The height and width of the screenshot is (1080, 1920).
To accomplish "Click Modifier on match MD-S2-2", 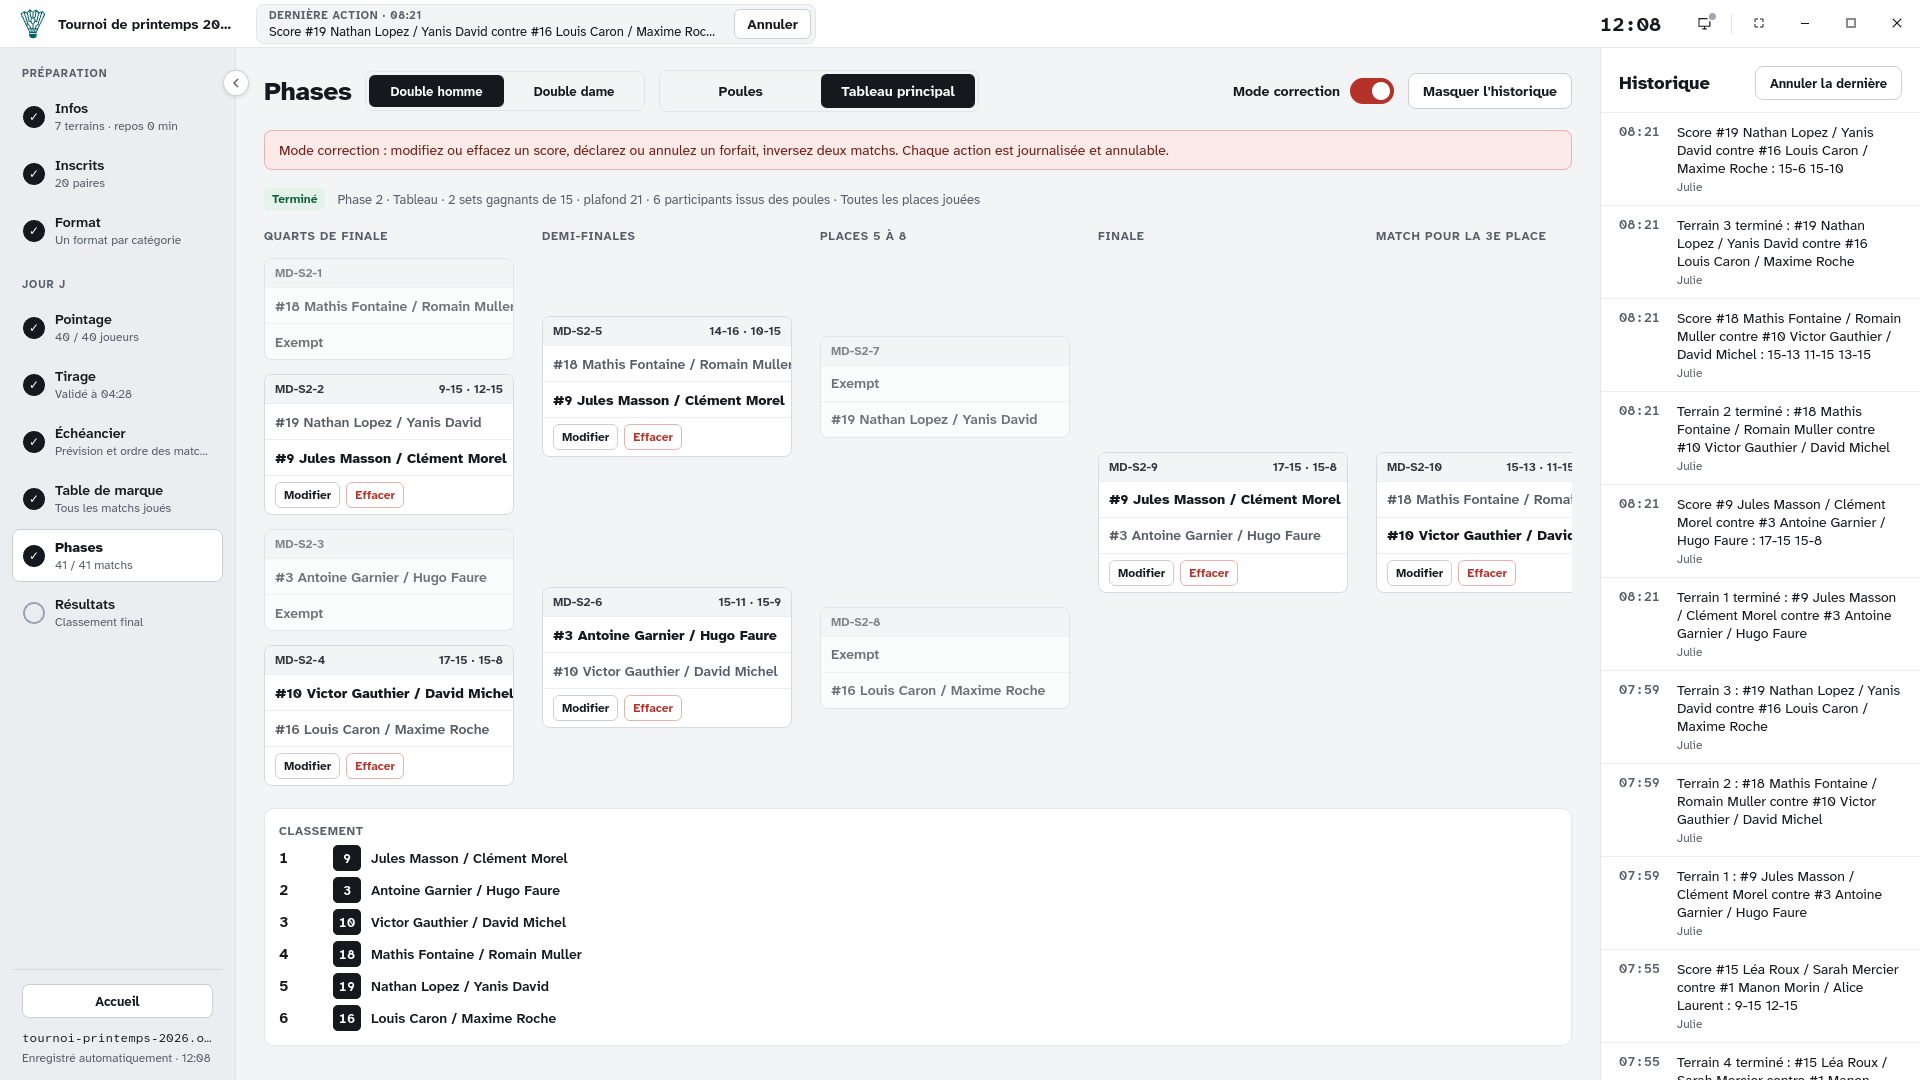I will [x=307, y=495].
